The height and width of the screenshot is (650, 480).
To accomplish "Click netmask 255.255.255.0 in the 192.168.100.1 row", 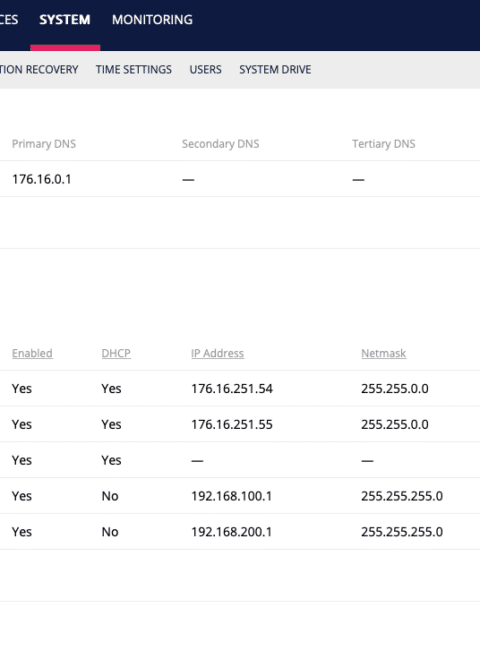I will tap(402, 496).
